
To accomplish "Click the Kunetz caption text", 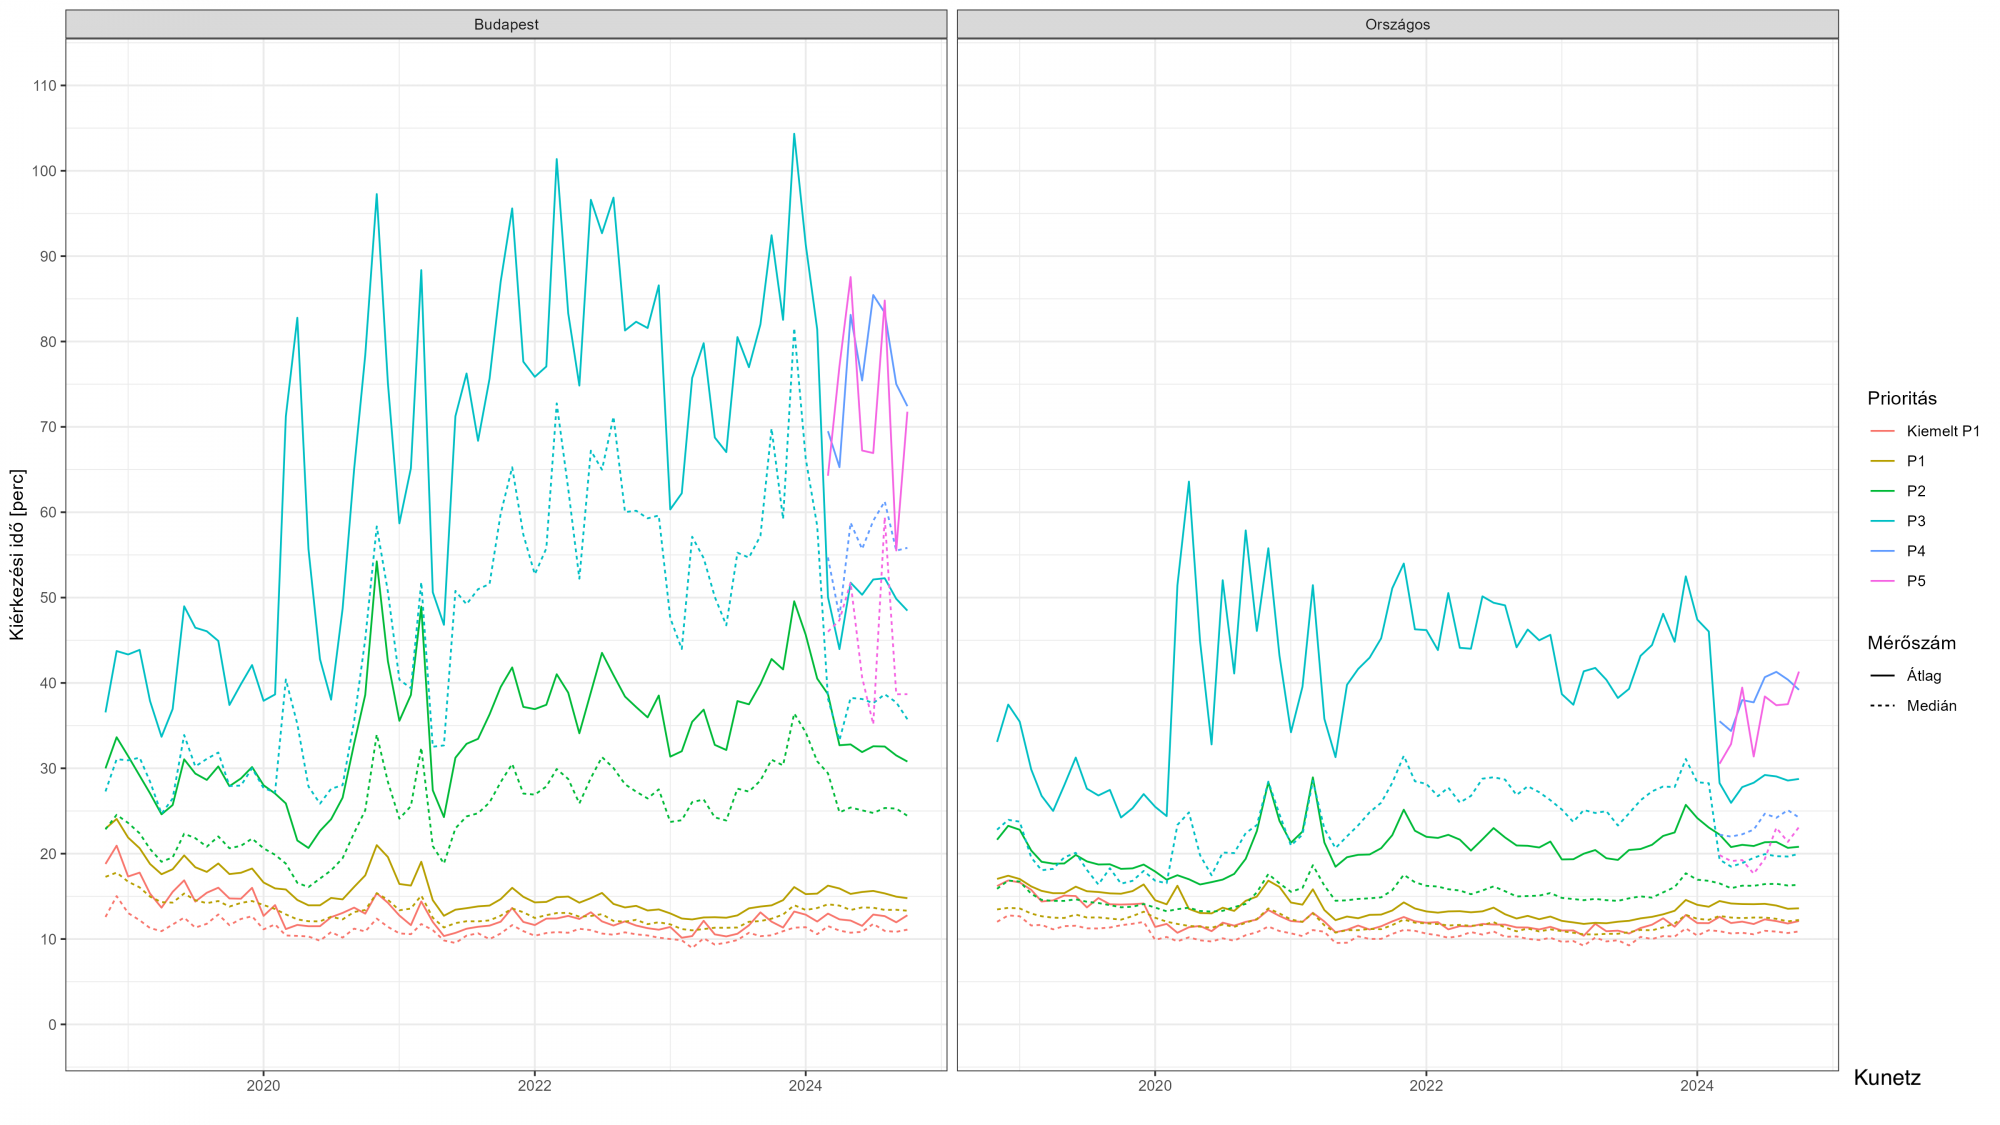I will coord(1886,1077).
